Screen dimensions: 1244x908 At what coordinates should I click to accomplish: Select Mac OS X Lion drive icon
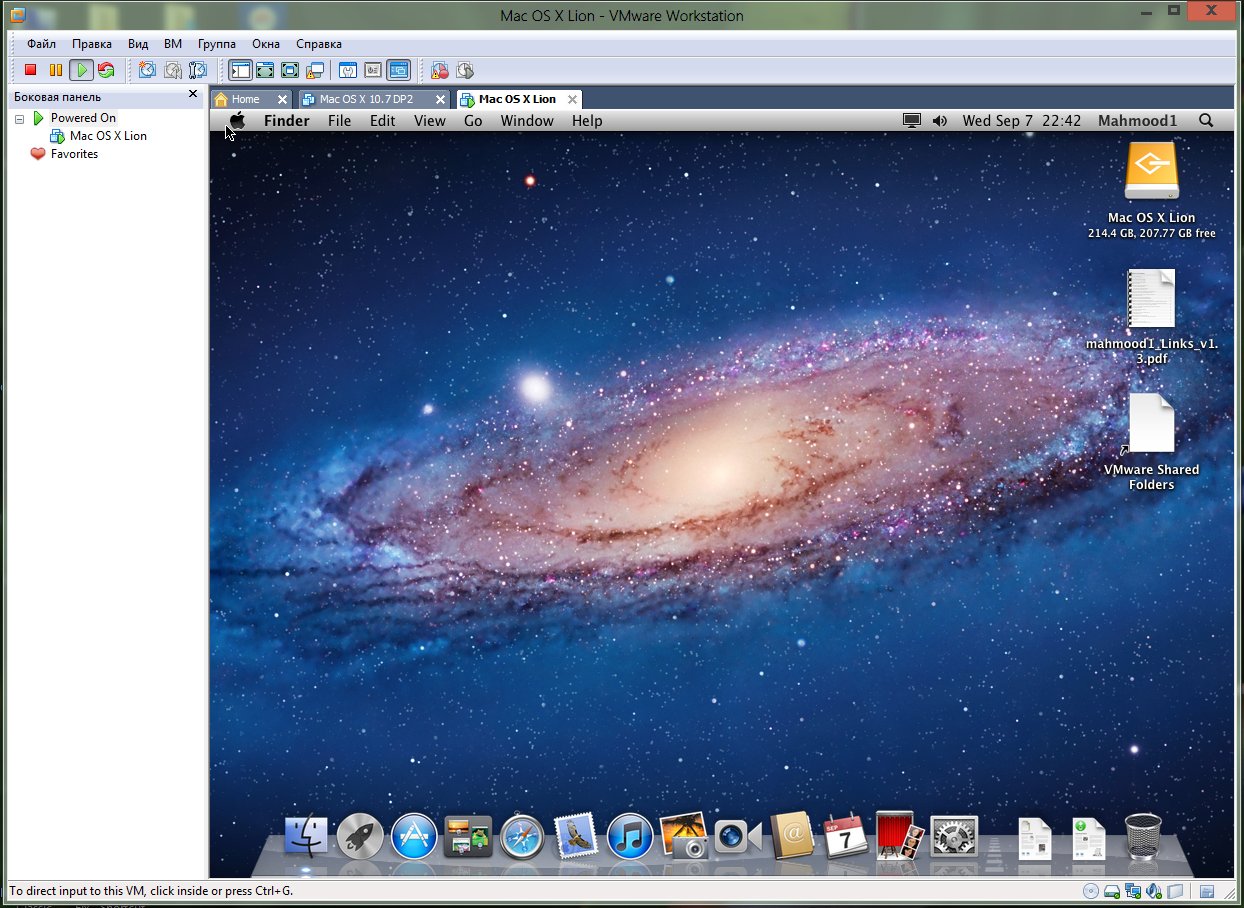(x=1152, y=172)
